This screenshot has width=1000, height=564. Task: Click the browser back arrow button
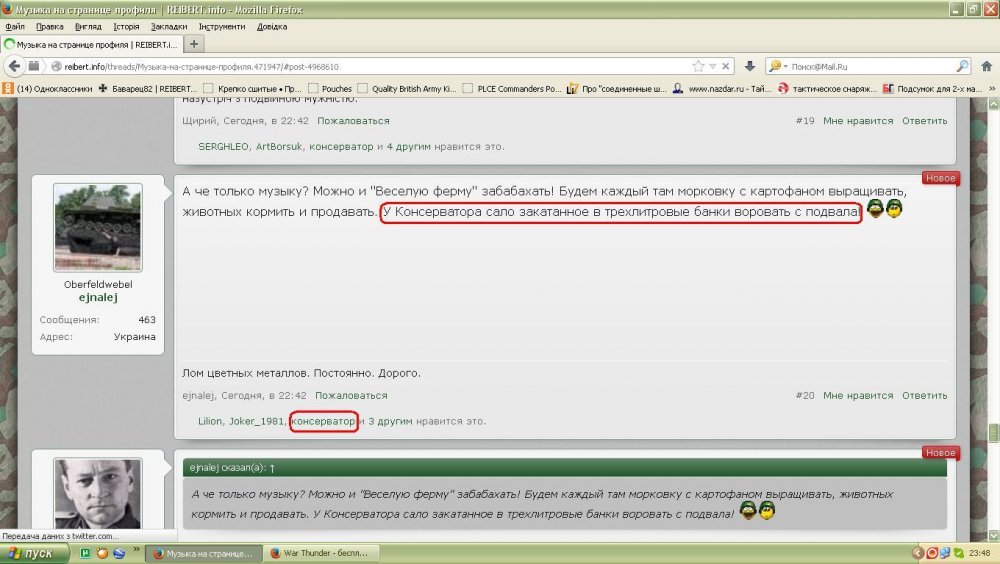tap(13, 66)
